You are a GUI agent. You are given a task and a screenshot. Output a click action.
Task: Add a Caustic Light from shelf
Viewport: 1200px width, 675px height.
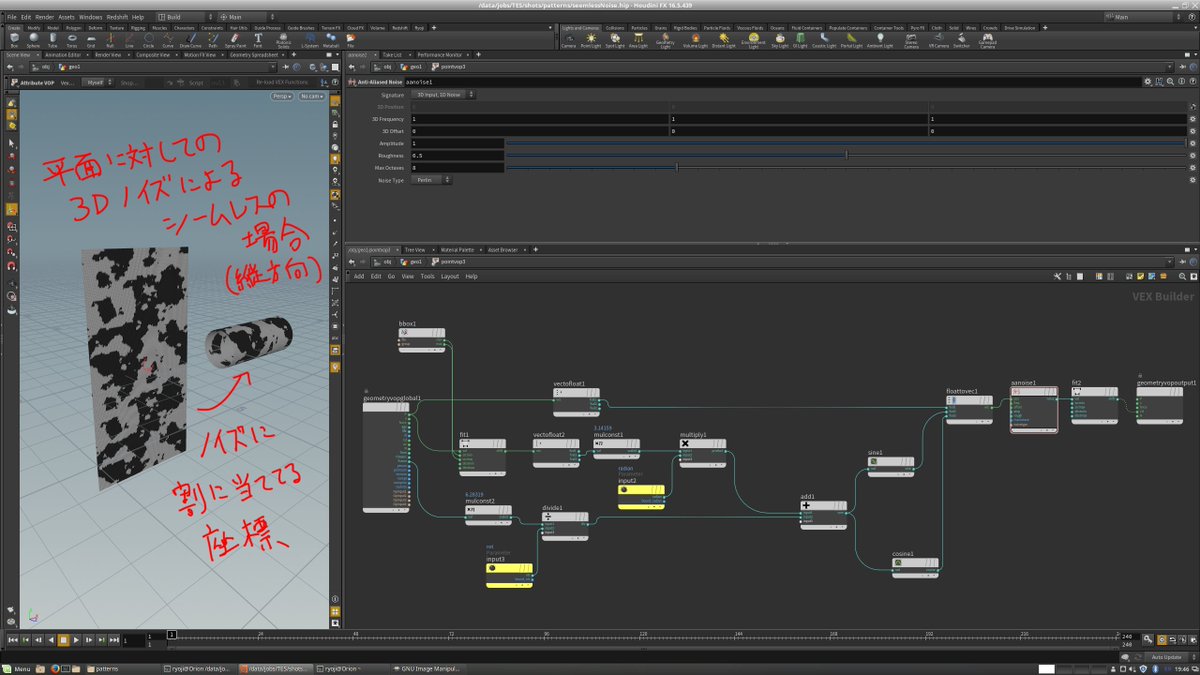click(824, 40)
